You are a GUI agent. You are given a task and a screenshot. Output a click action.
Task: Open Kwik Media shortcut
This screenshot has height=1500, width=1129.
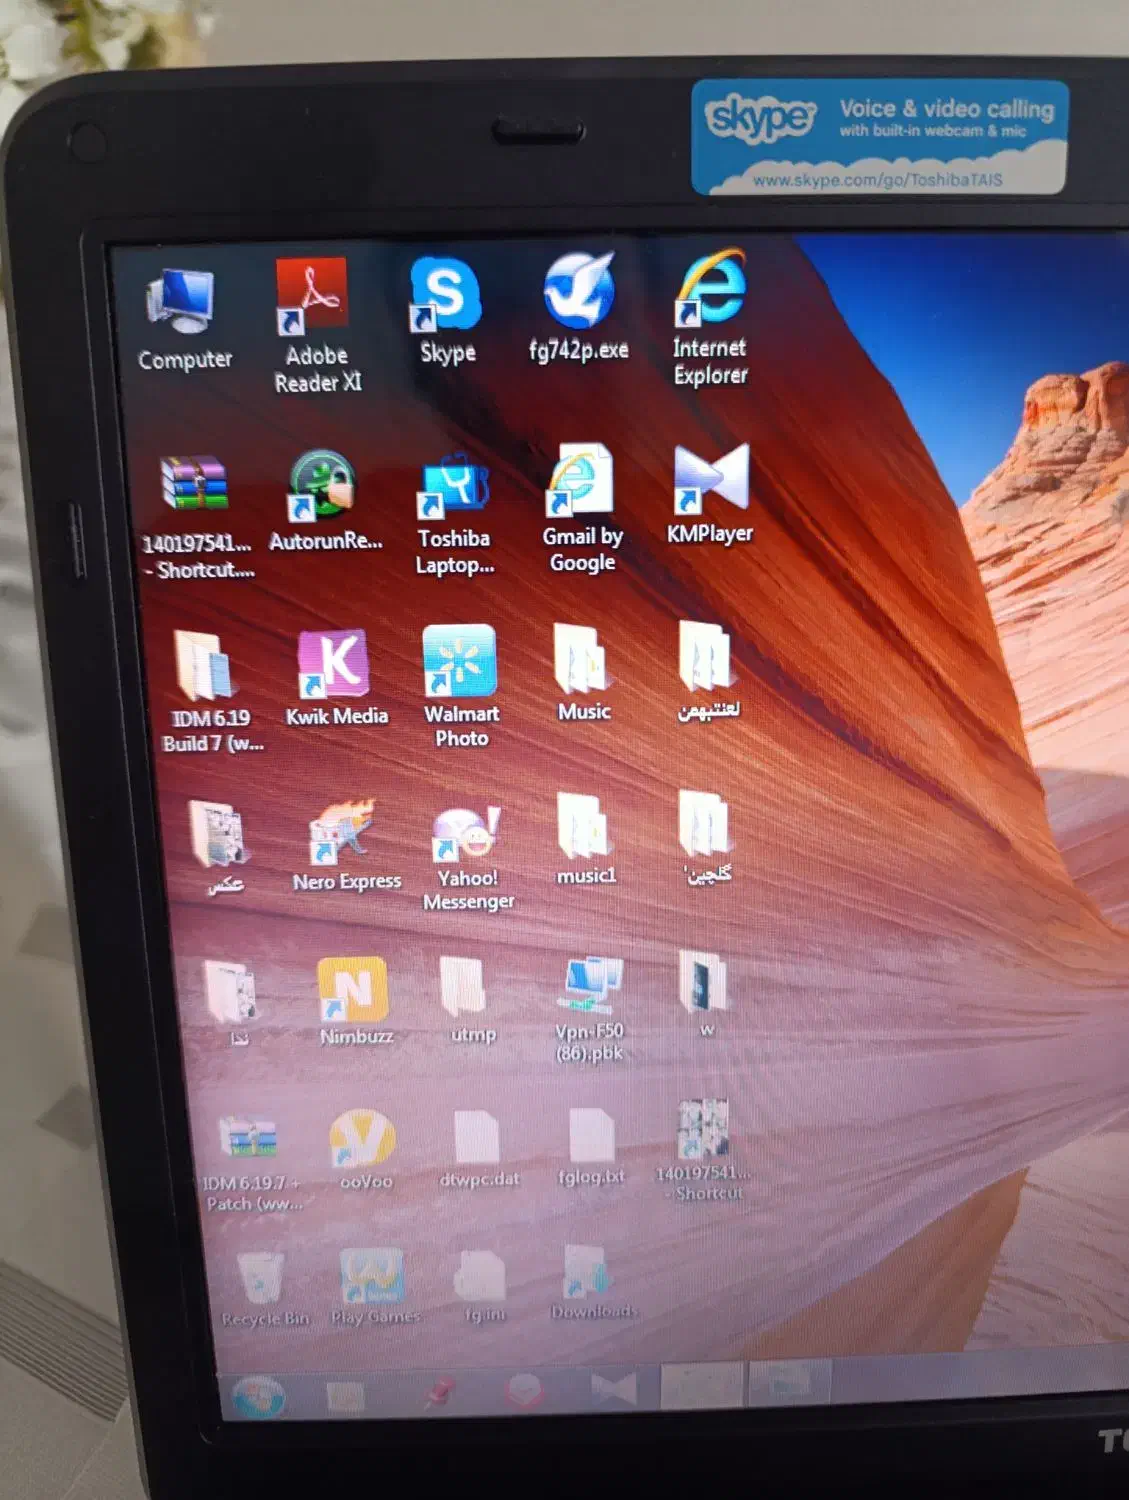pyautogui.click(x=334, y=664)
